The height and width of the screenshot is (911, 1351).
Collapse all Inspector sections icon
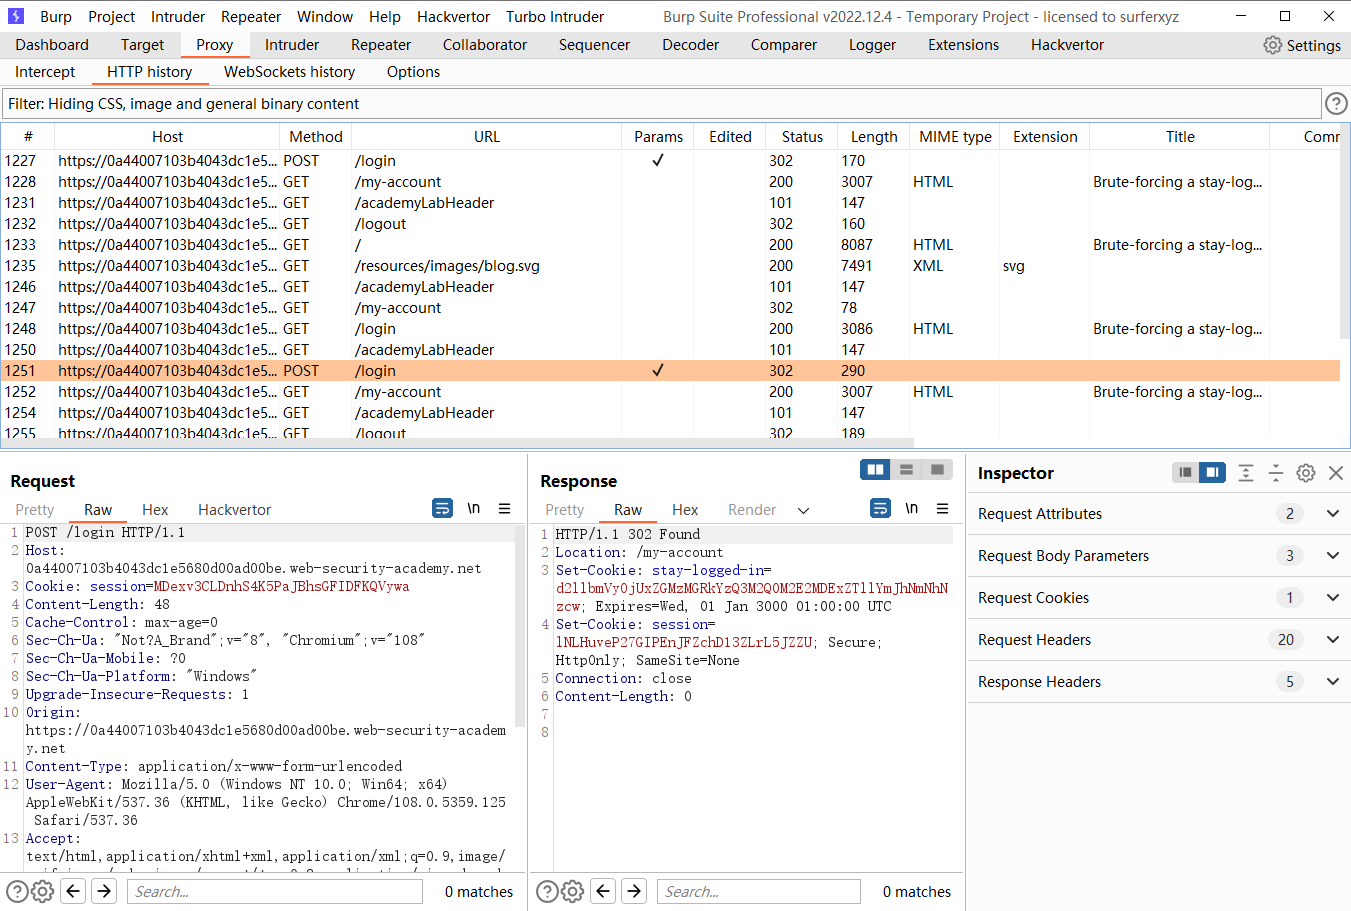click(1276, 473)
